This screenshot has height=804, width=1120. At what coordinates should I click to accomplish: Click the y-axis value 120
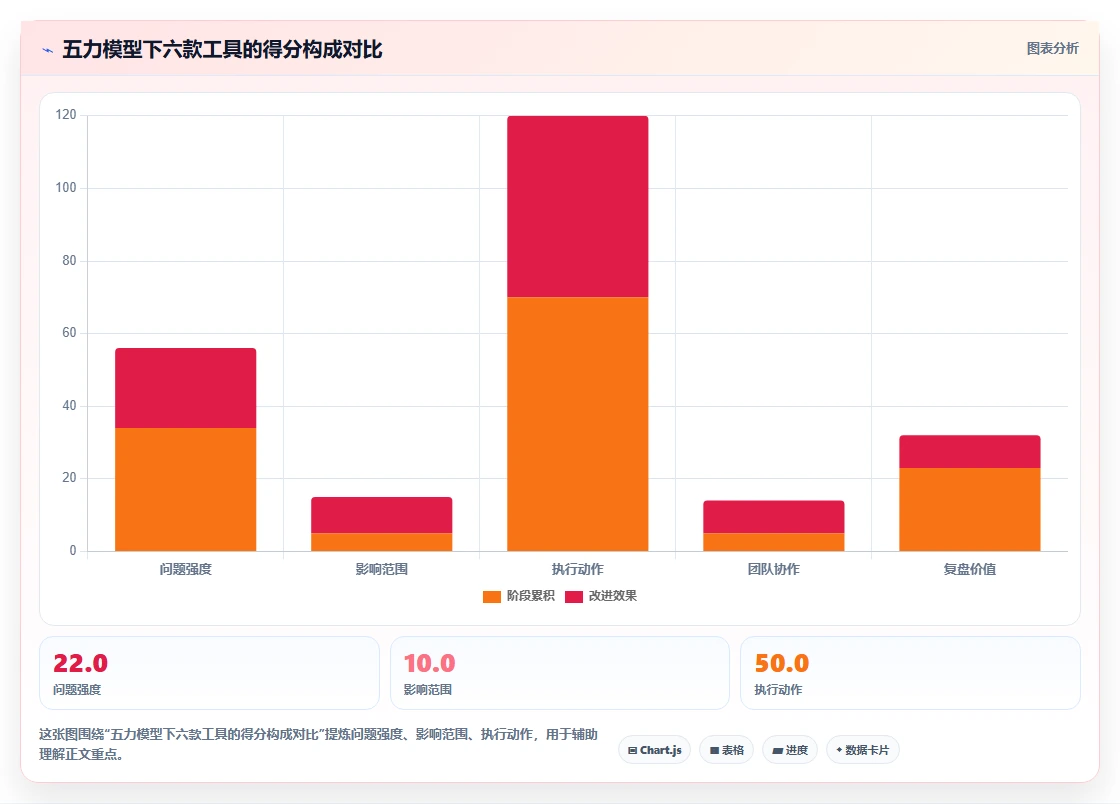click(66, 114)
